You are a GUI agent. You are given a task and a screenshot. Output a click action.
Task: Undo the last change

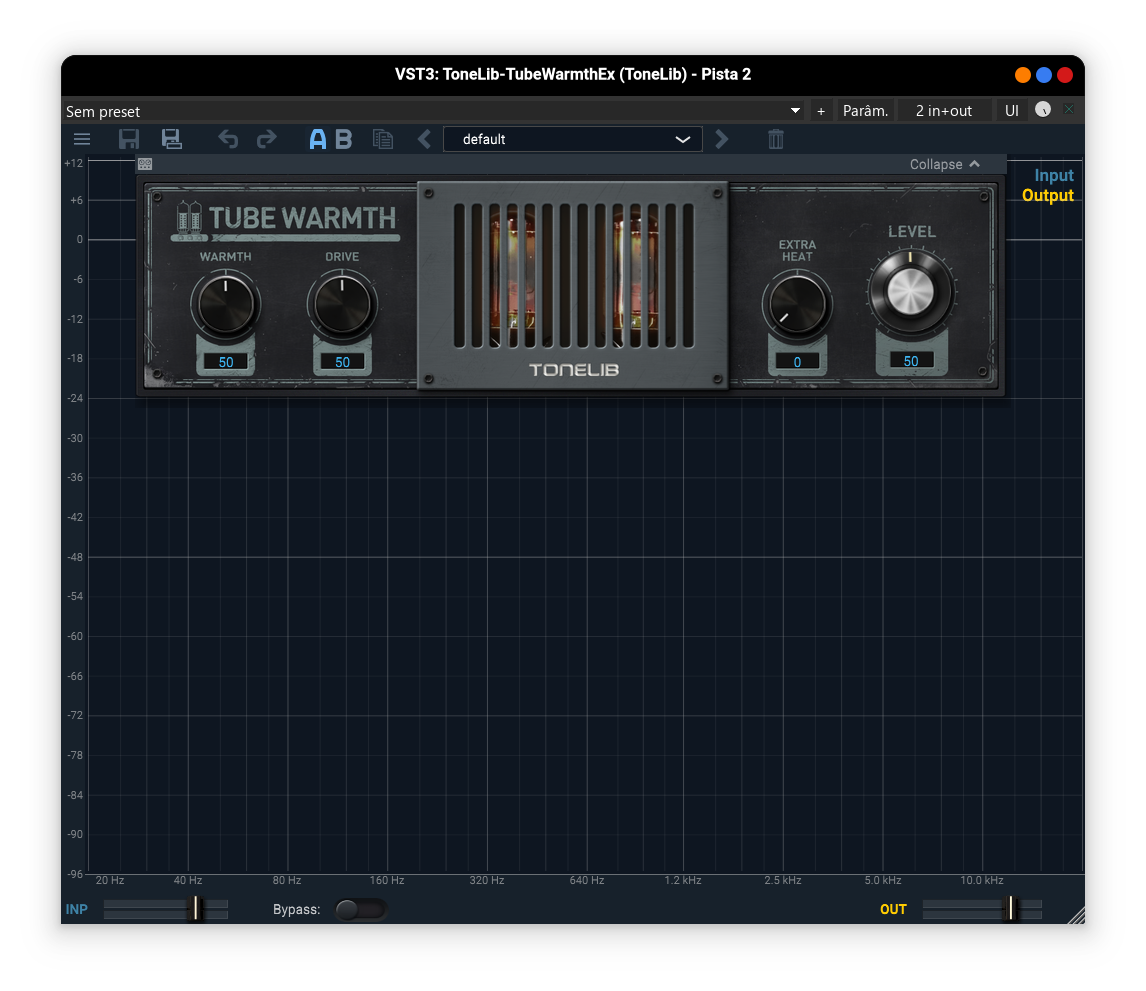pyautogui.click(x=227, y=139)
